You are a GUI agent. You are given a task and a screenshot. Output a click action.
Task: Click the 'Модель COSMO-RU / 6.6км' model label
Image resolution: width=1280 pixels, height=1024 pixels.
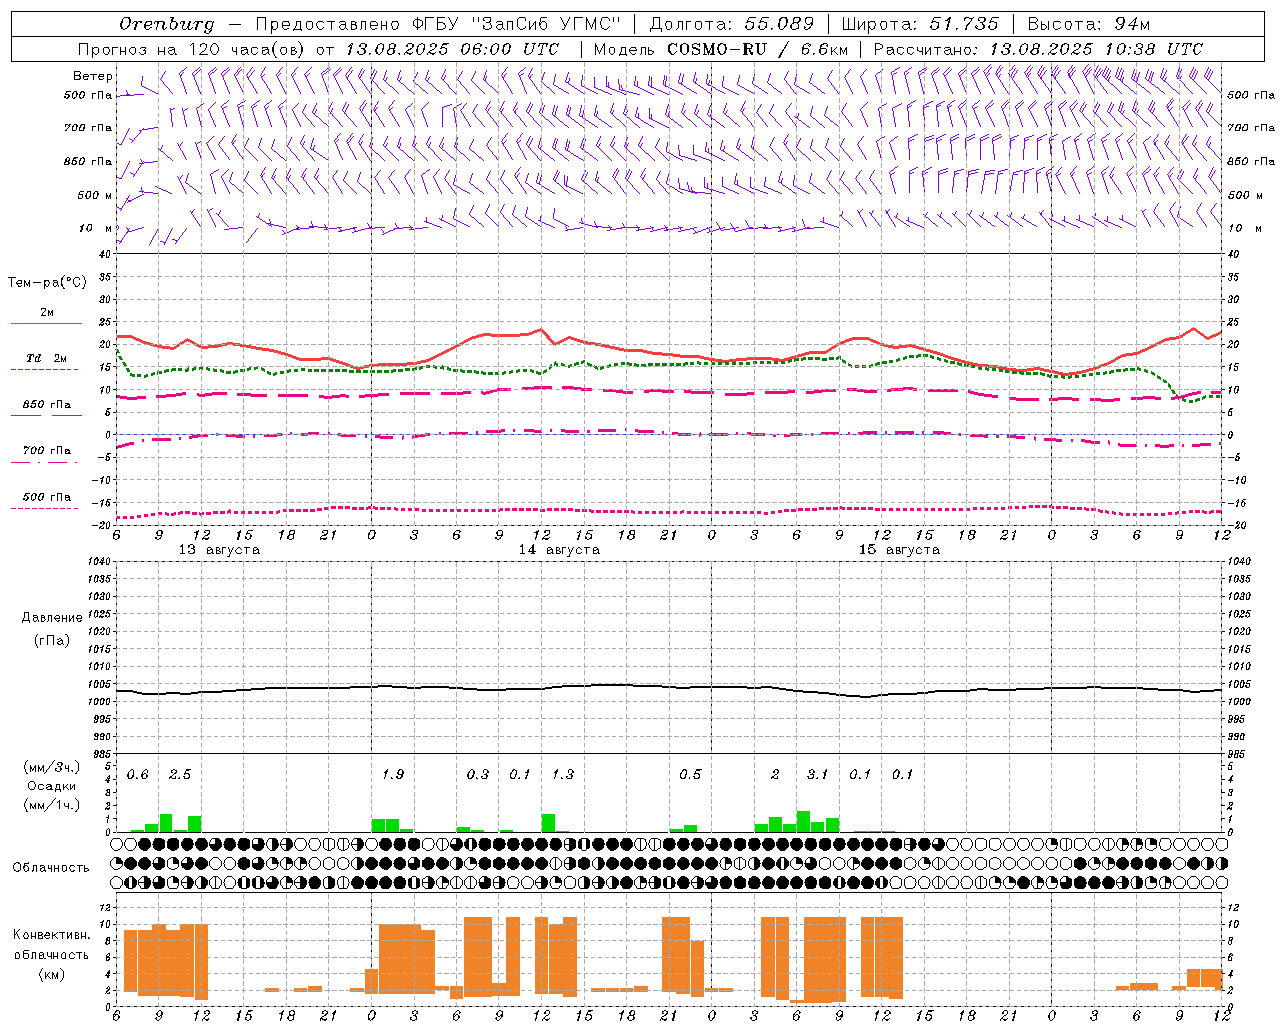click(x=720, y=49)
